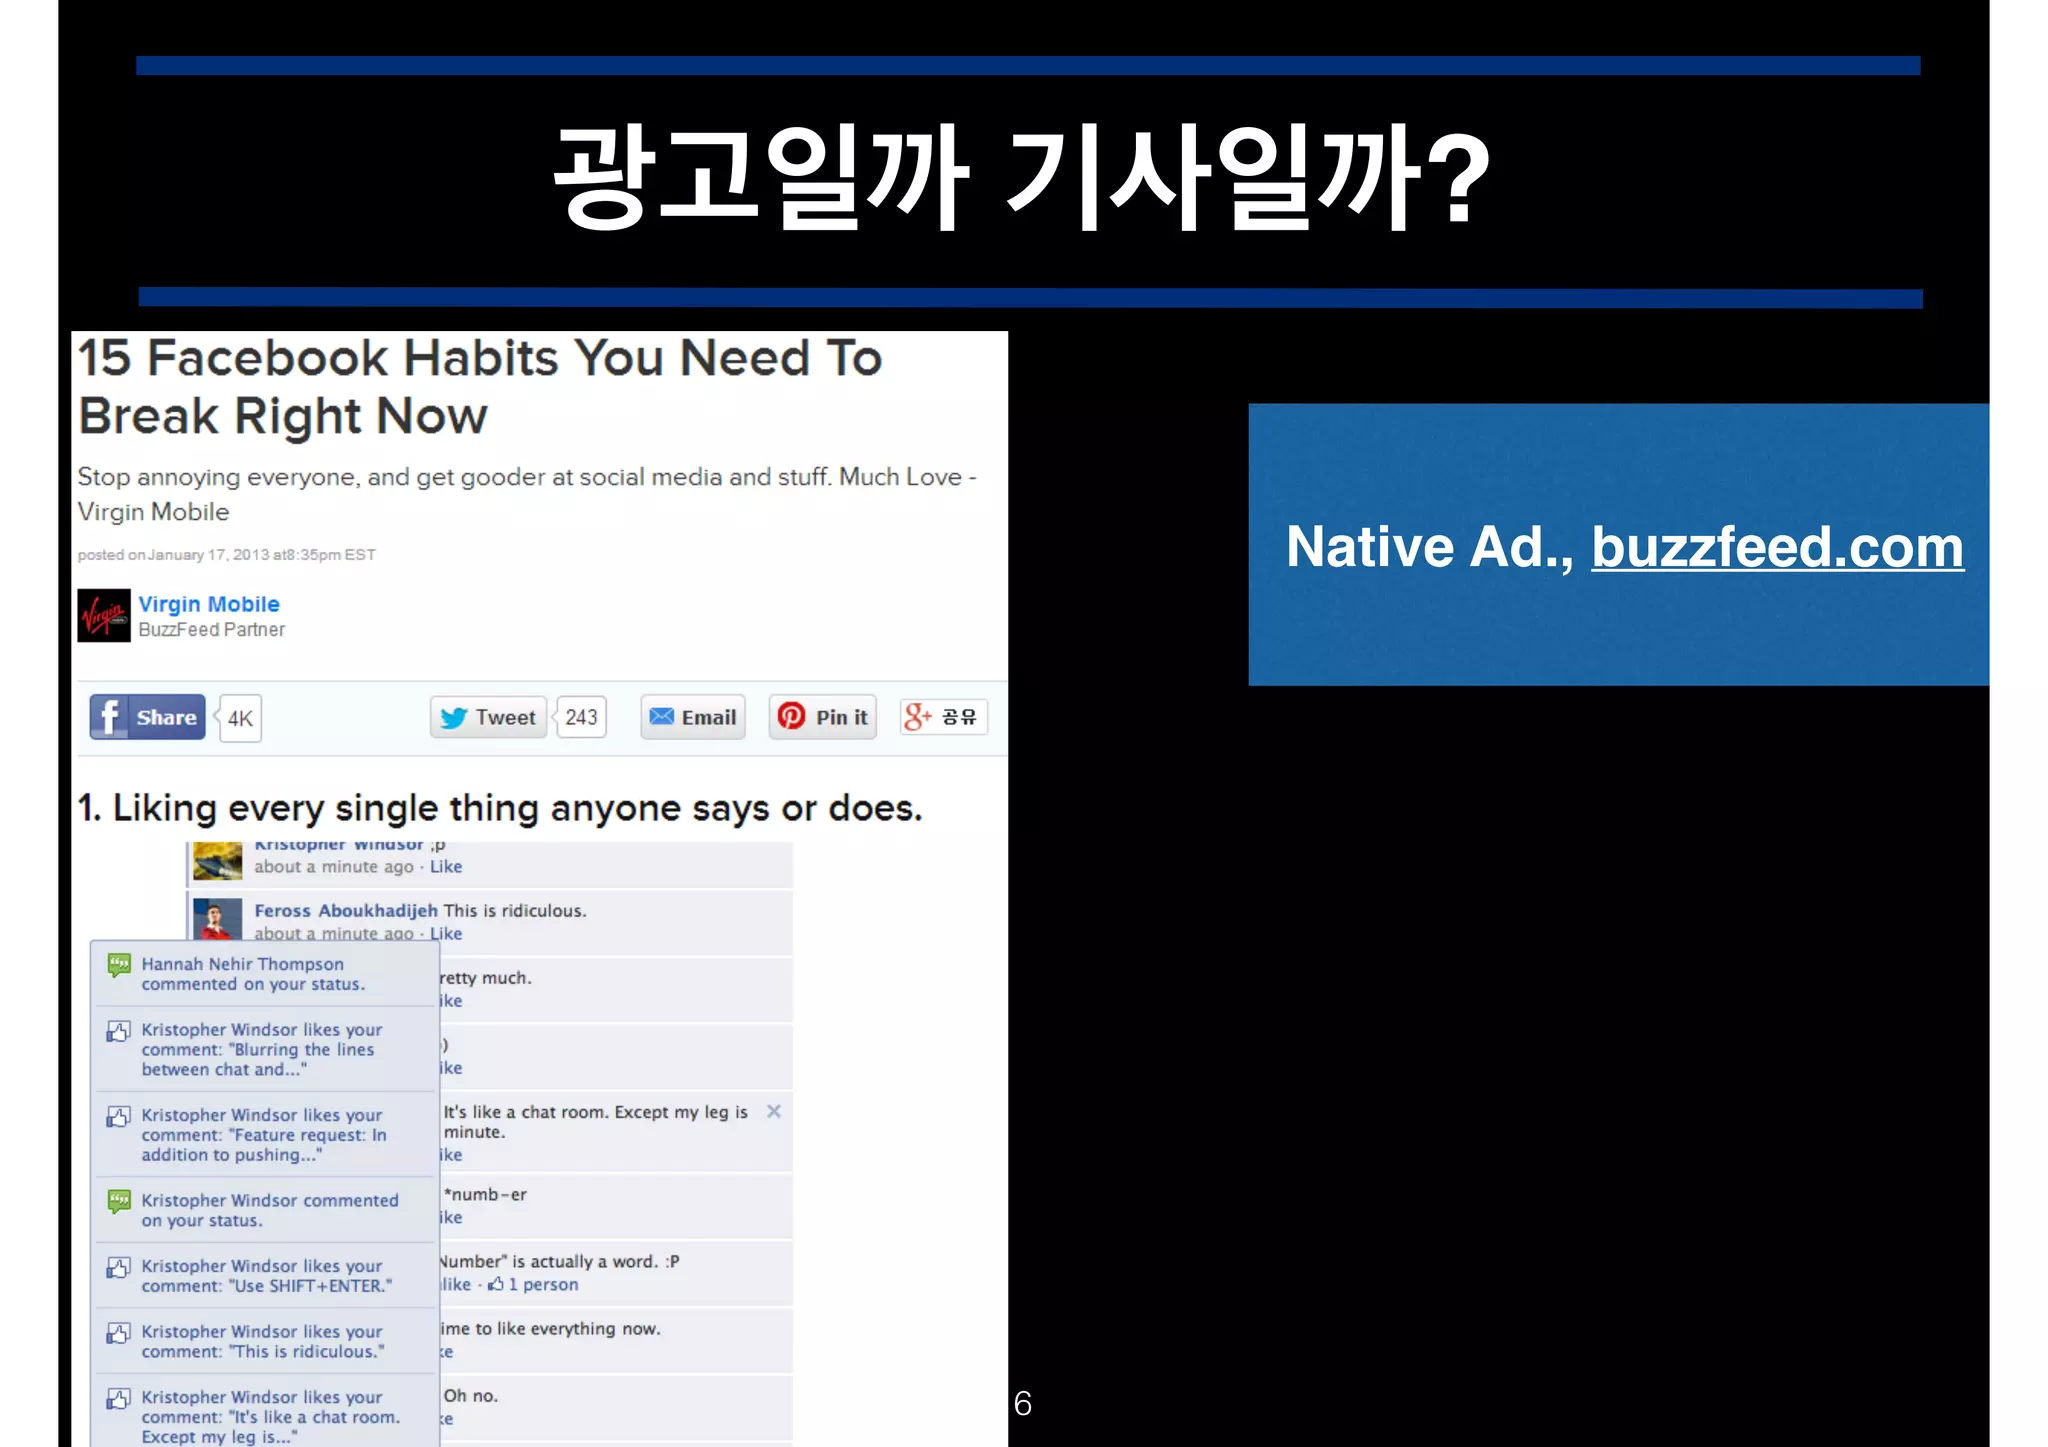2048x1447 pixels.
Task: Click comment icon beside Hannah Nehir Thompson notification
Action: pyautogui.click(x=119, y=965)
